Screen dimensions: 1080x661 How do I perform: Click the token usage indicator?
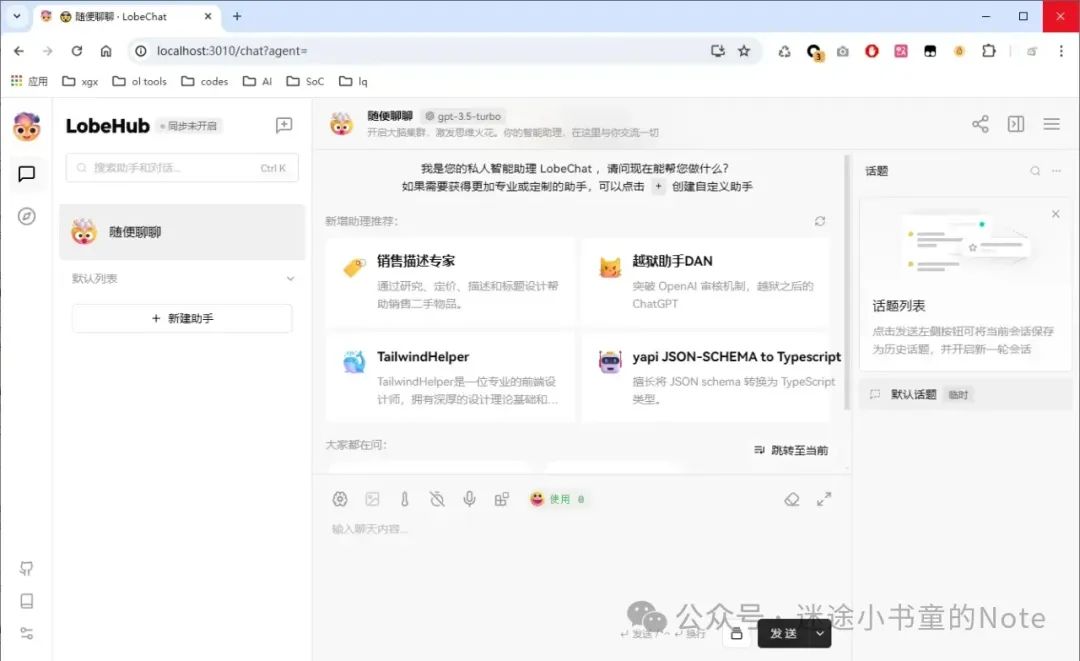(x=557, y=499)
